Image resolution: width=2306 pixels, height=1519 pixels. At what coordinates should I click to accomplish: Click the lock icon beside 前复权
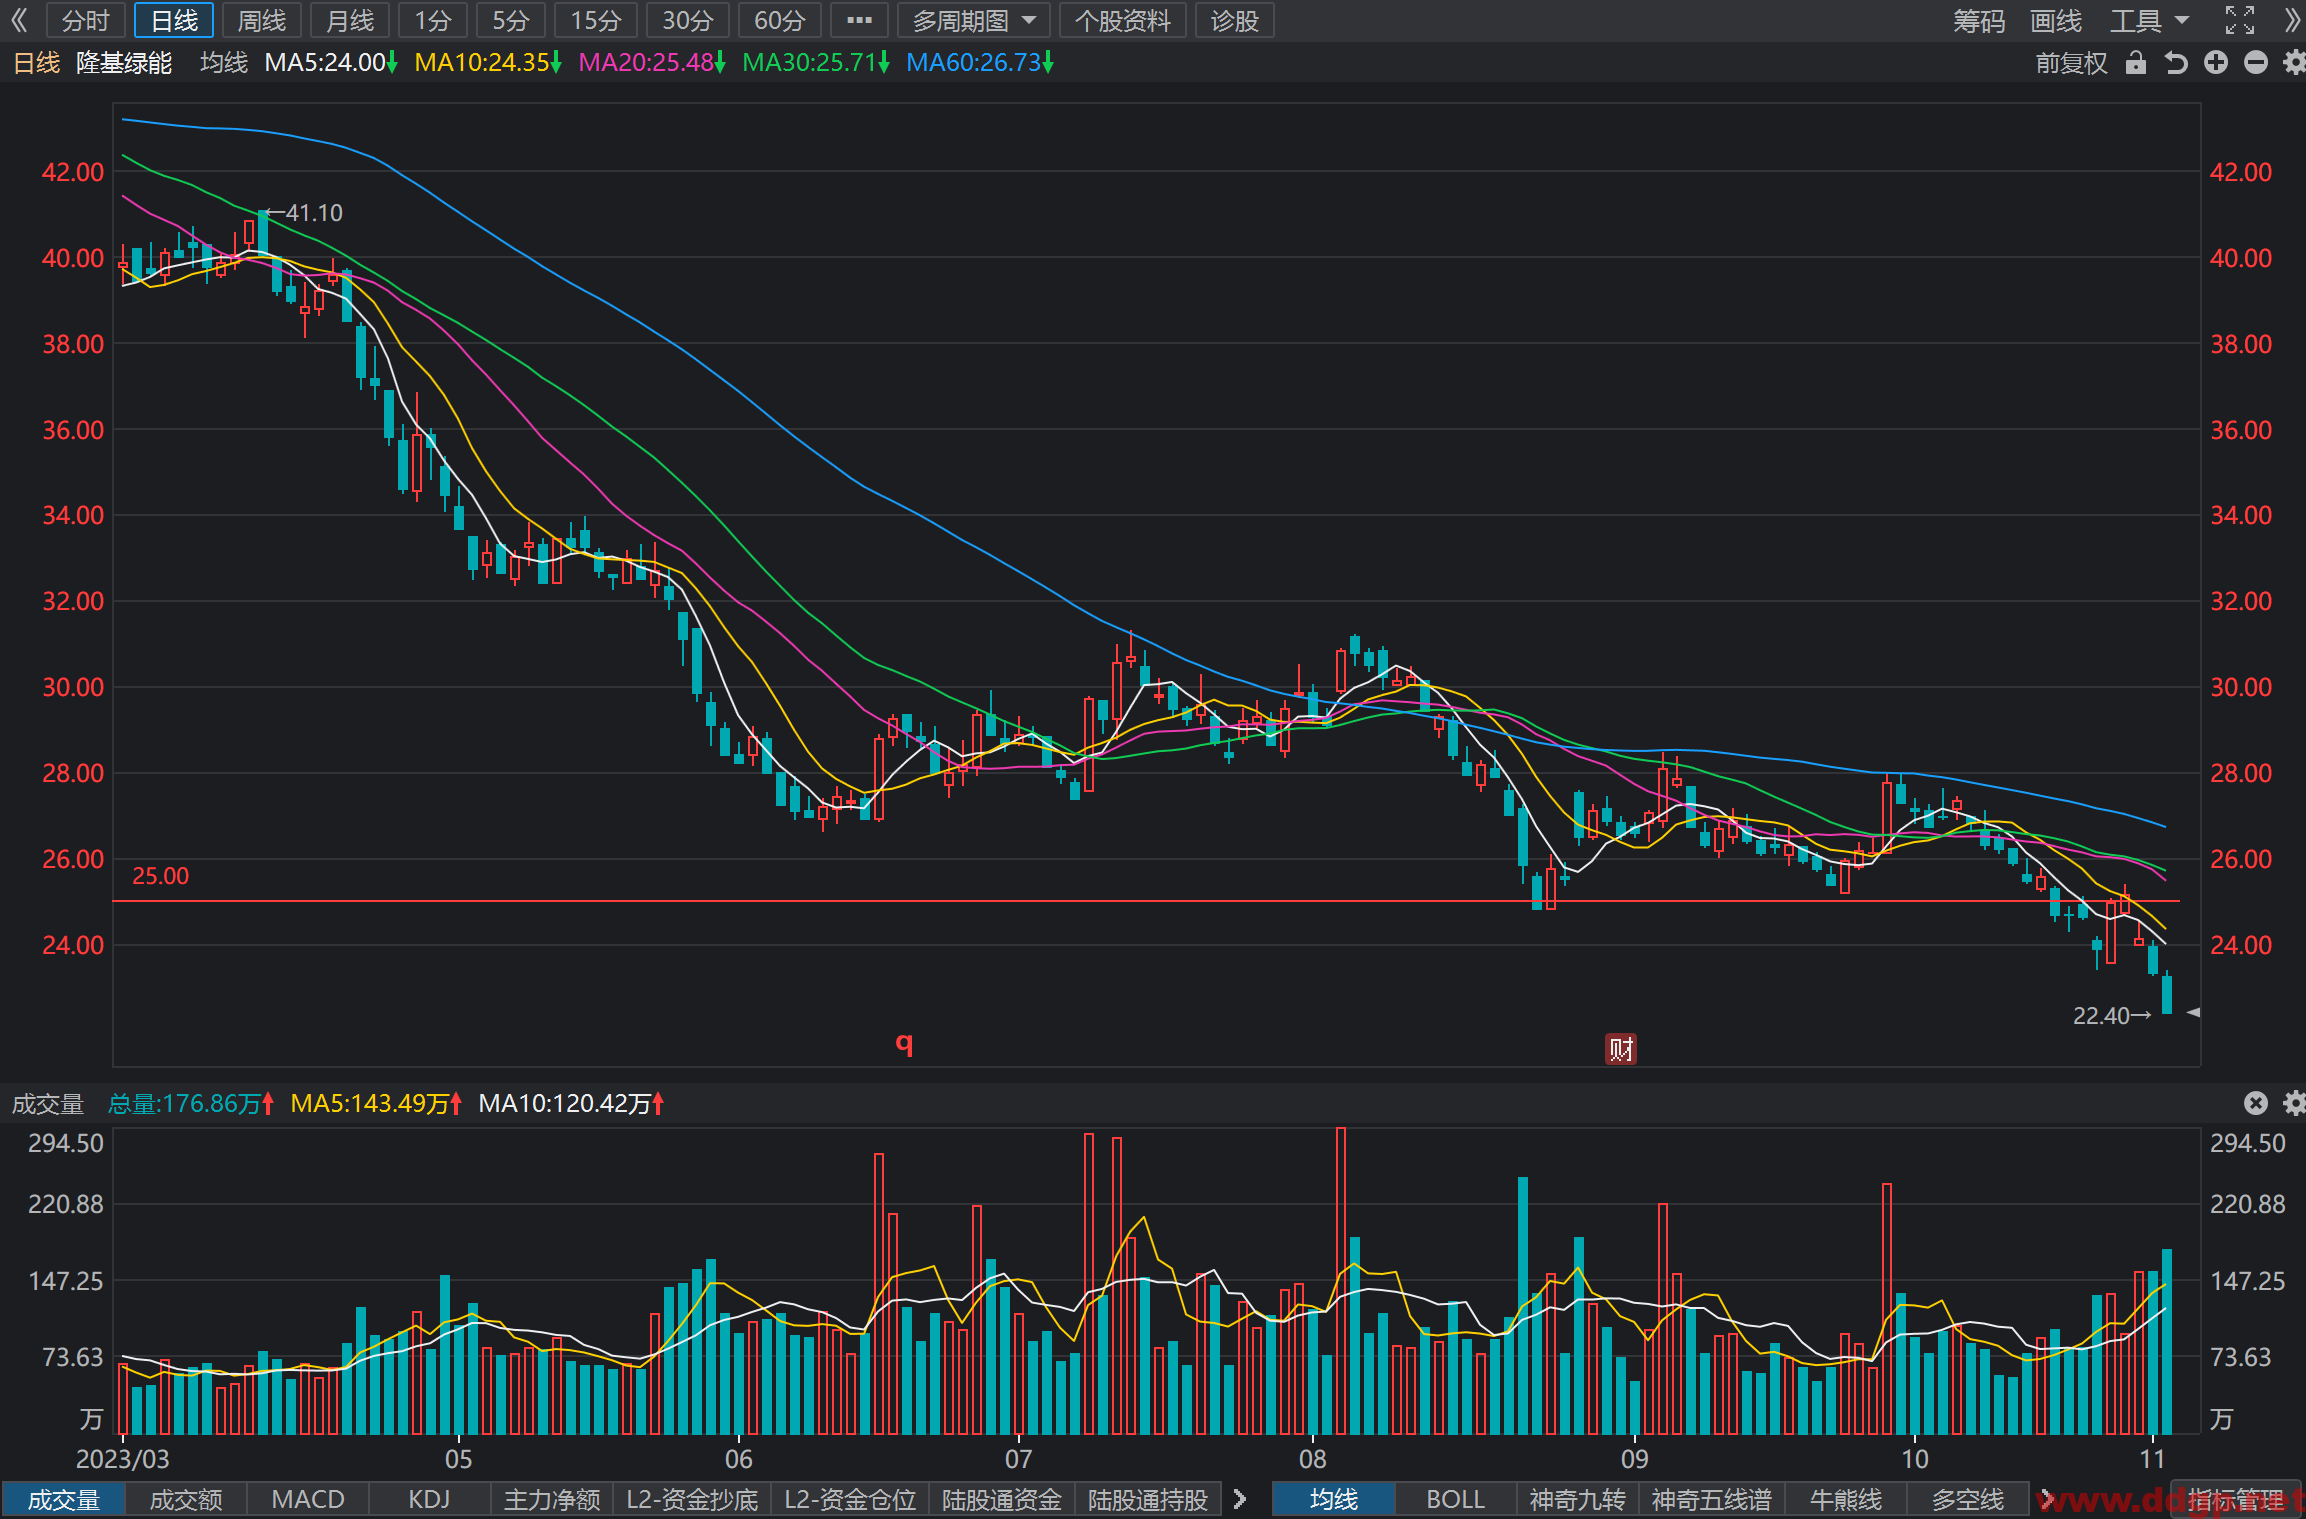pyautogui.click(x=2136, y=63)
